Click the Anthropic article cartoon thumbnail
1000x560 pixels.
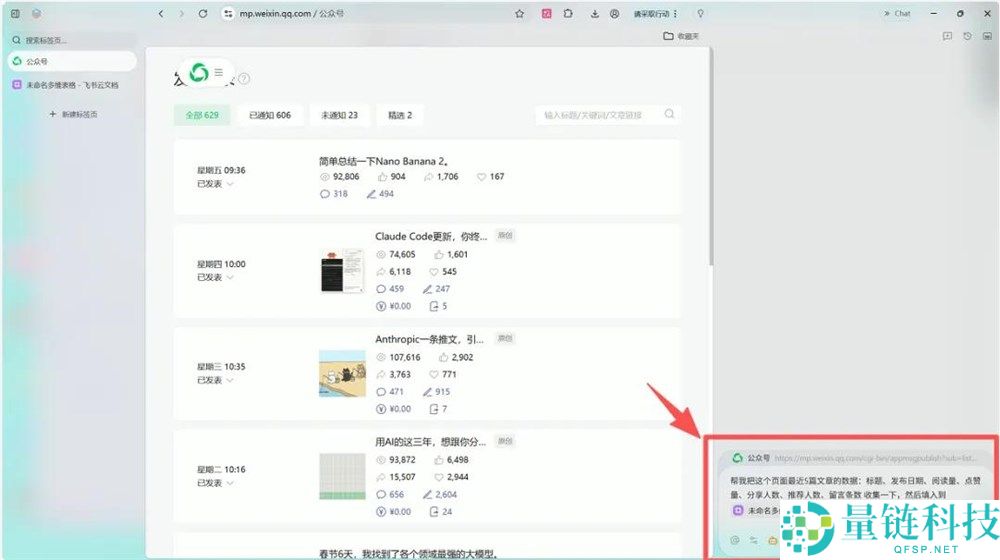[x=342, y=374]
